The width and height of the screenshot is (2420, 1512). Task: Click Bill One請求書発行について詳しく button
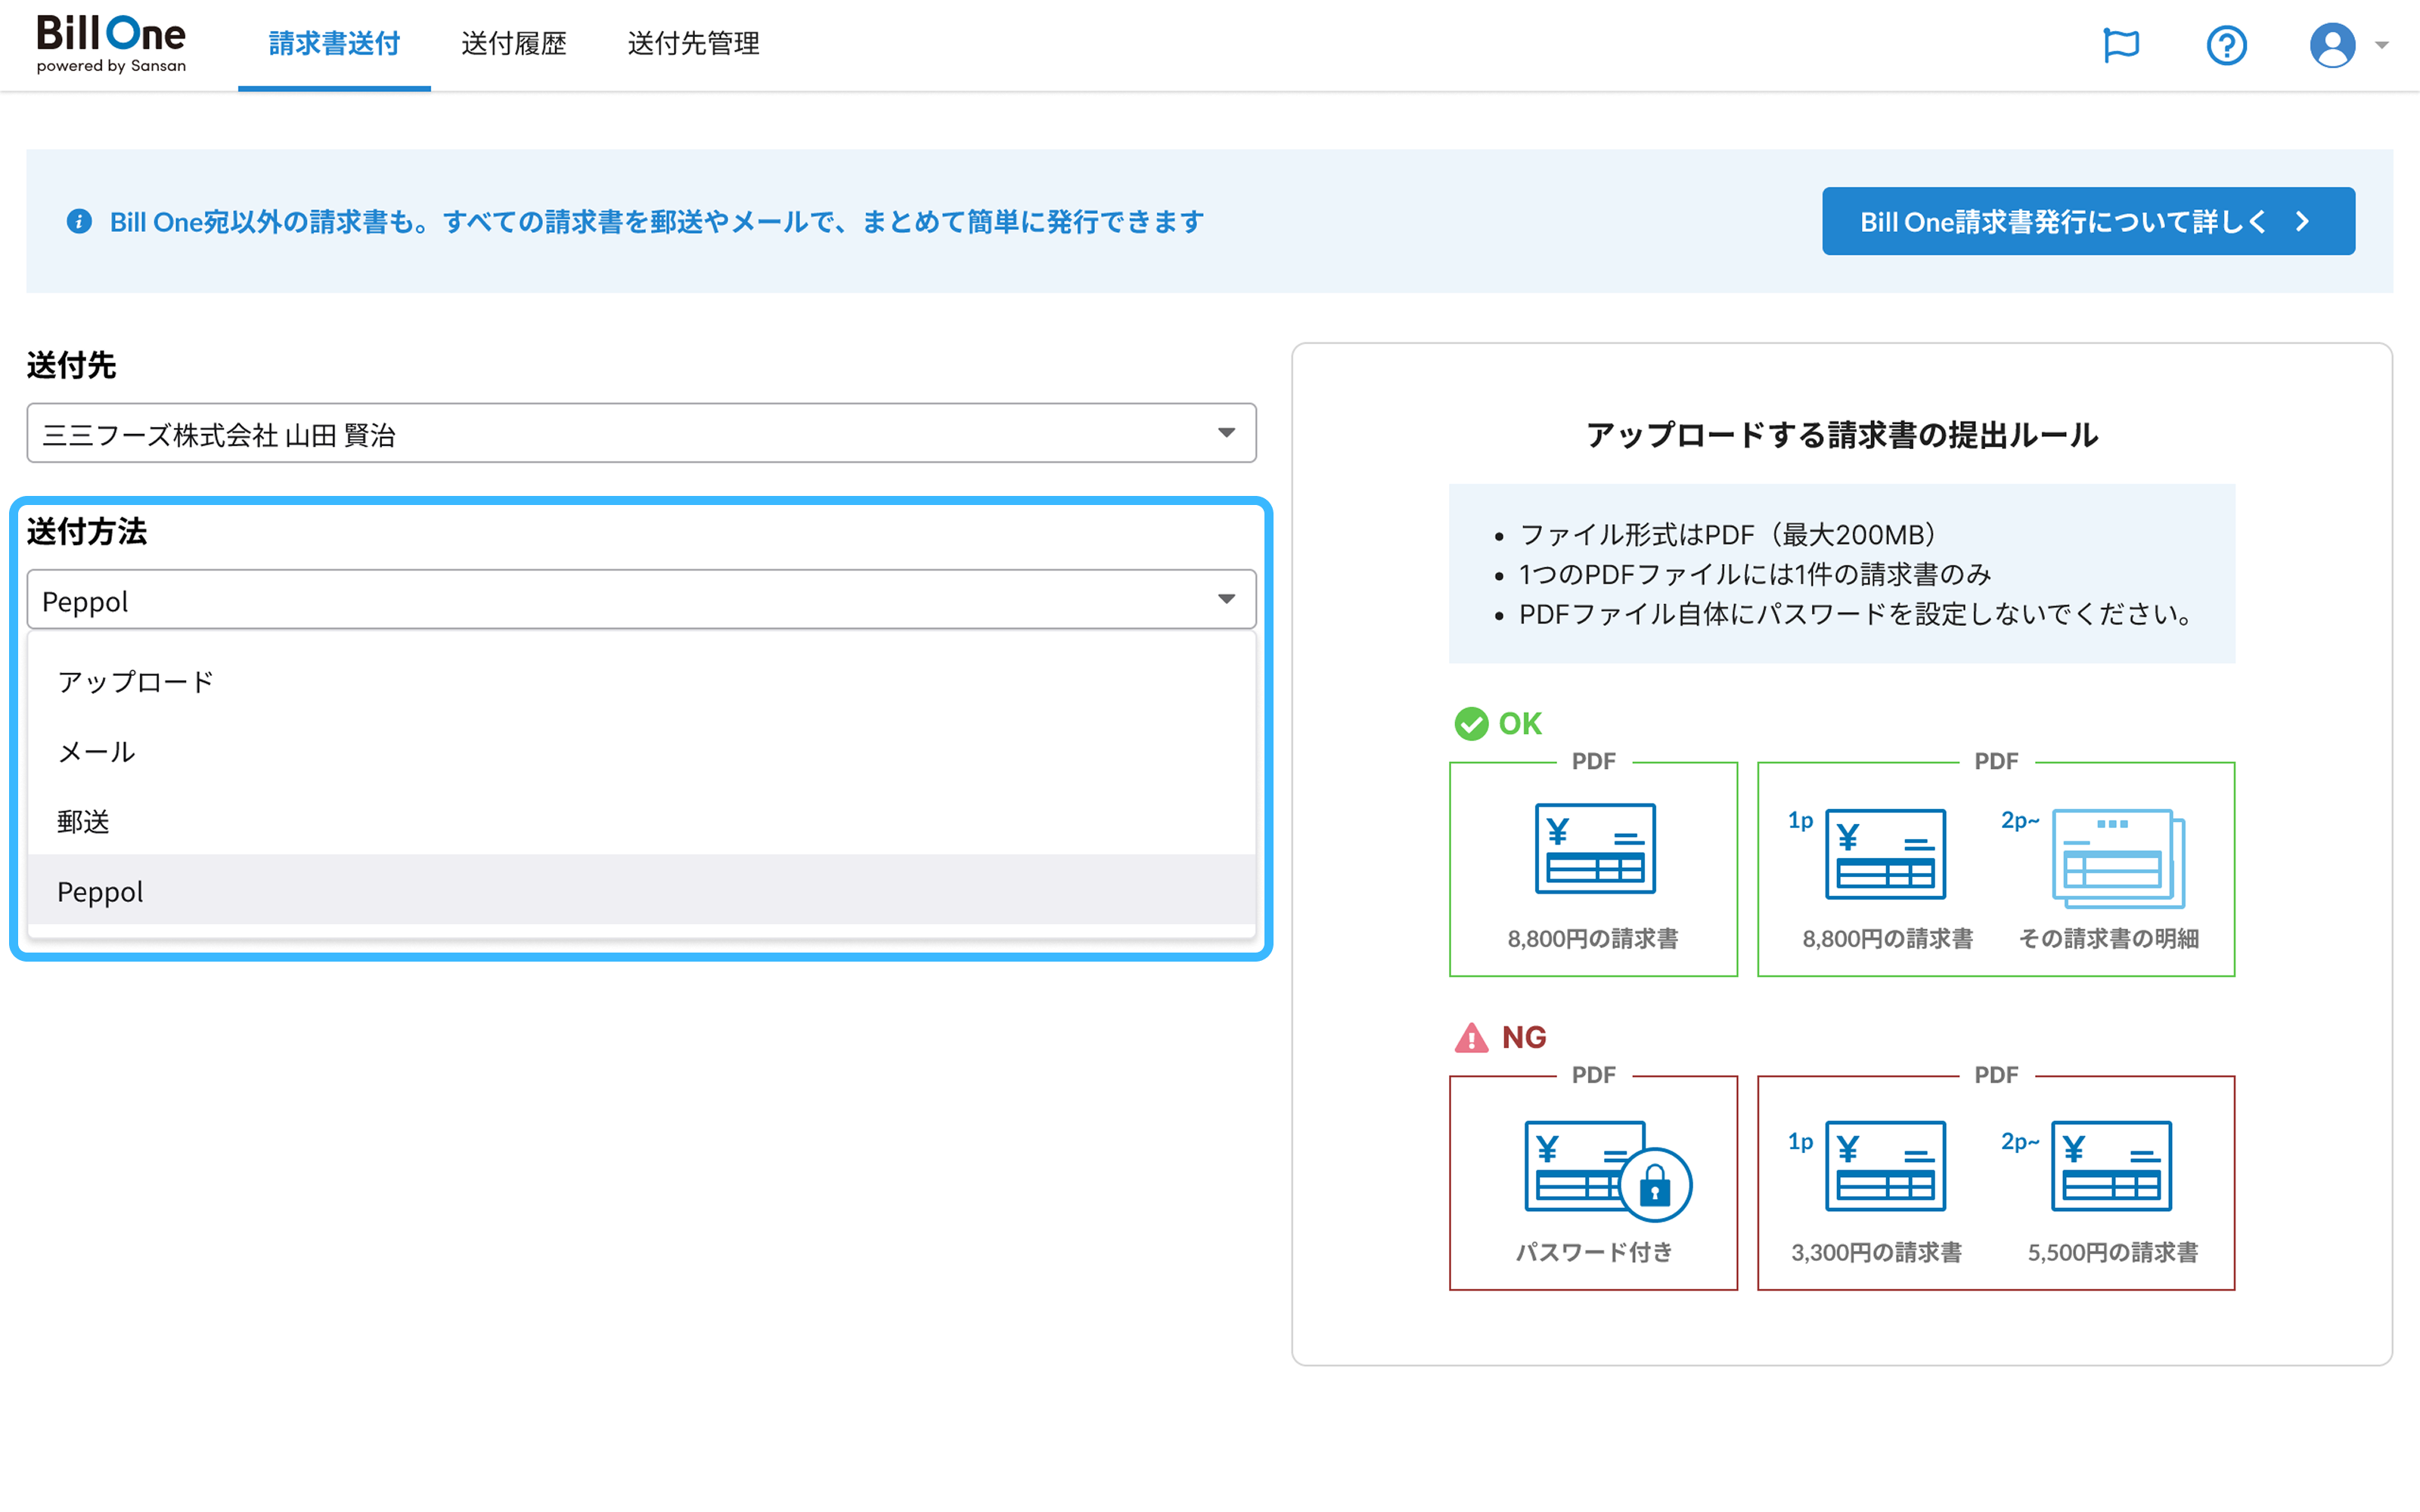click(x=2087, y=221)
